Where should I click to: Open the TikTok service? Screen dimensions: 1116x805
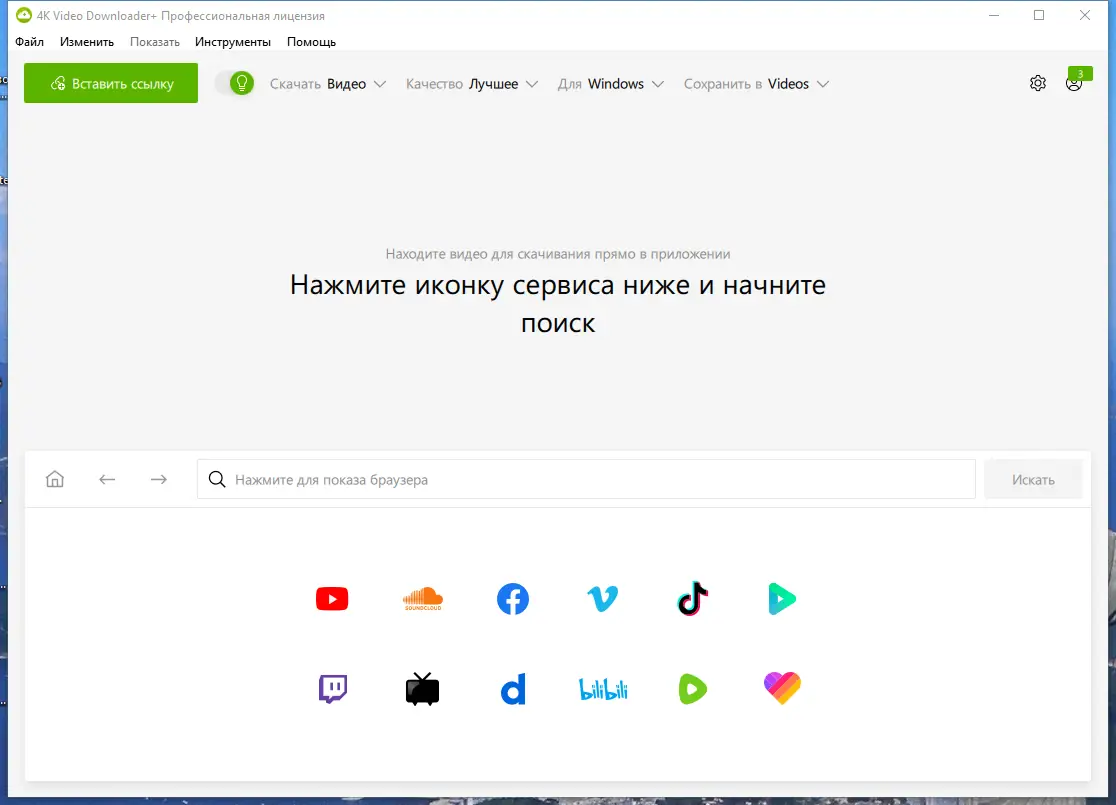tap(692, 598)
